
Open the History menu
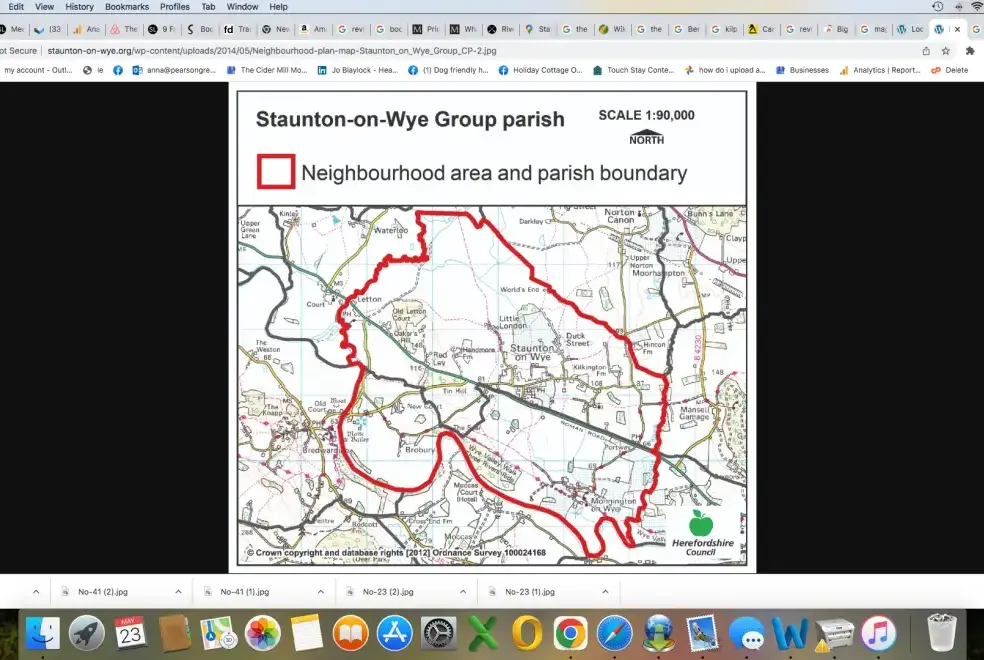[x=79, y=6]
